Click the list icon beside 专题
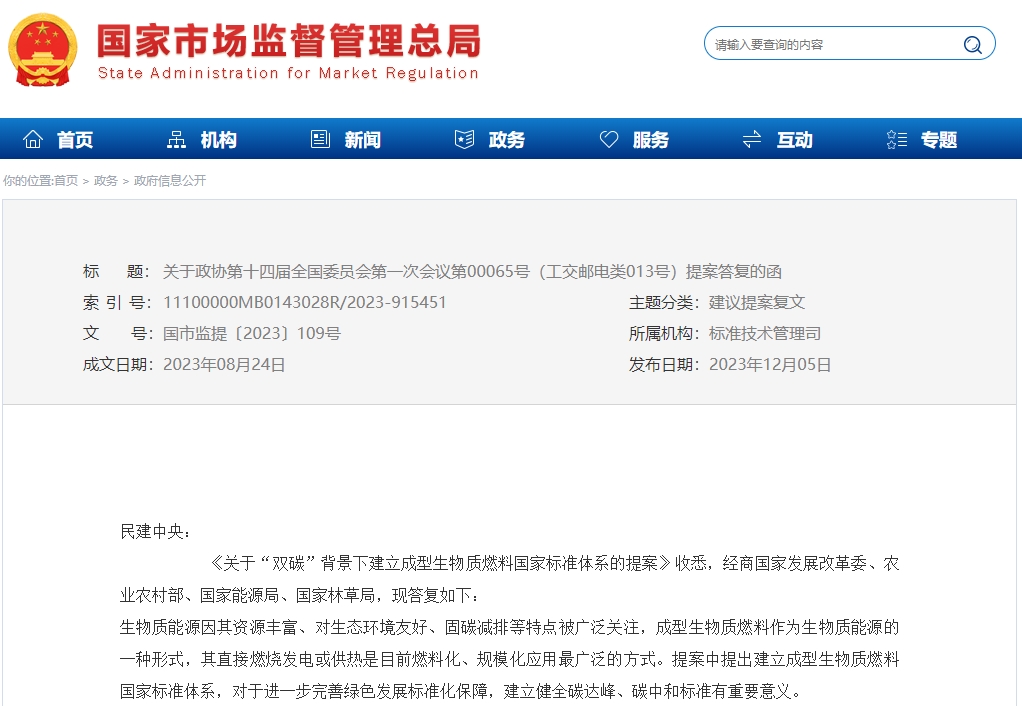1022x706 pixels. click(x=896, y=140)
